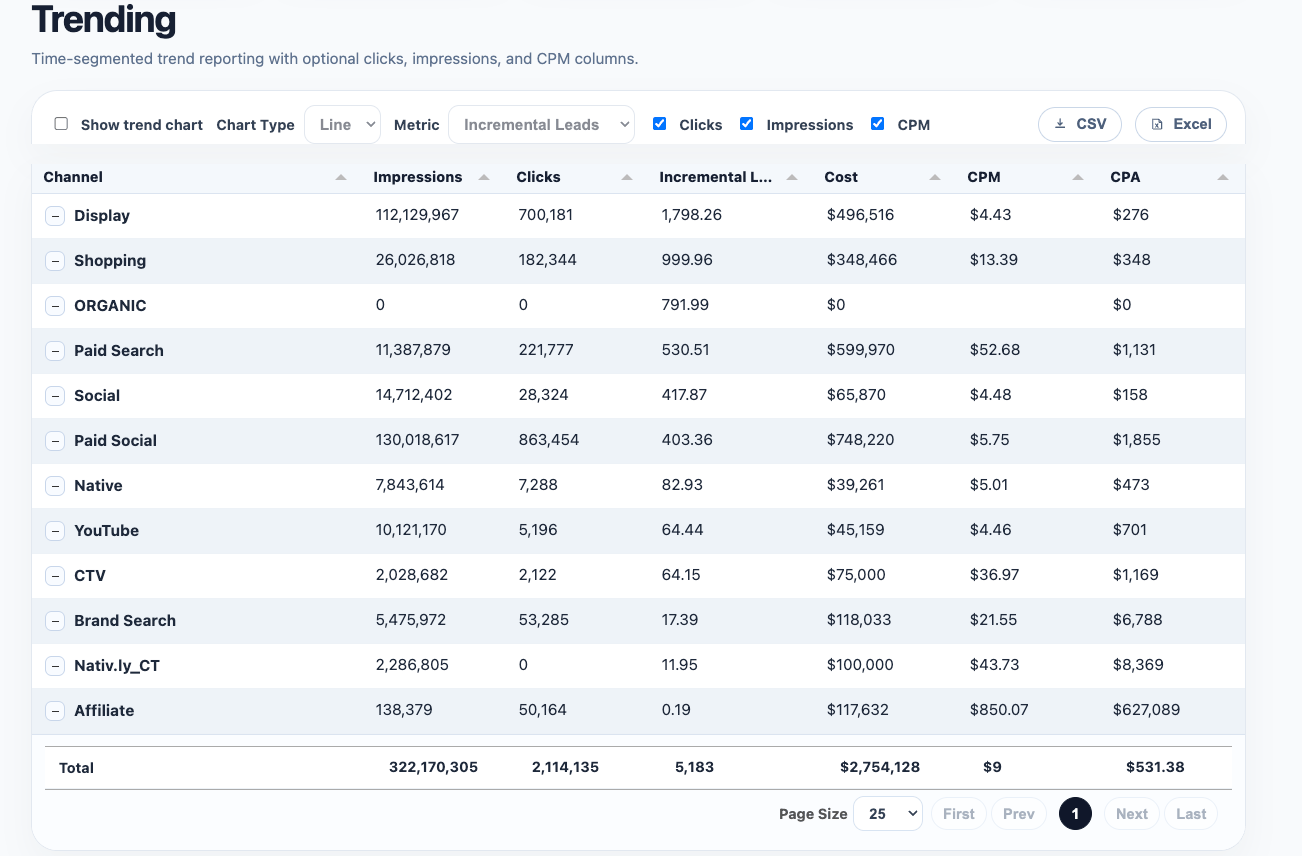Sort by the CPM column arrow

pos(1078,177)
